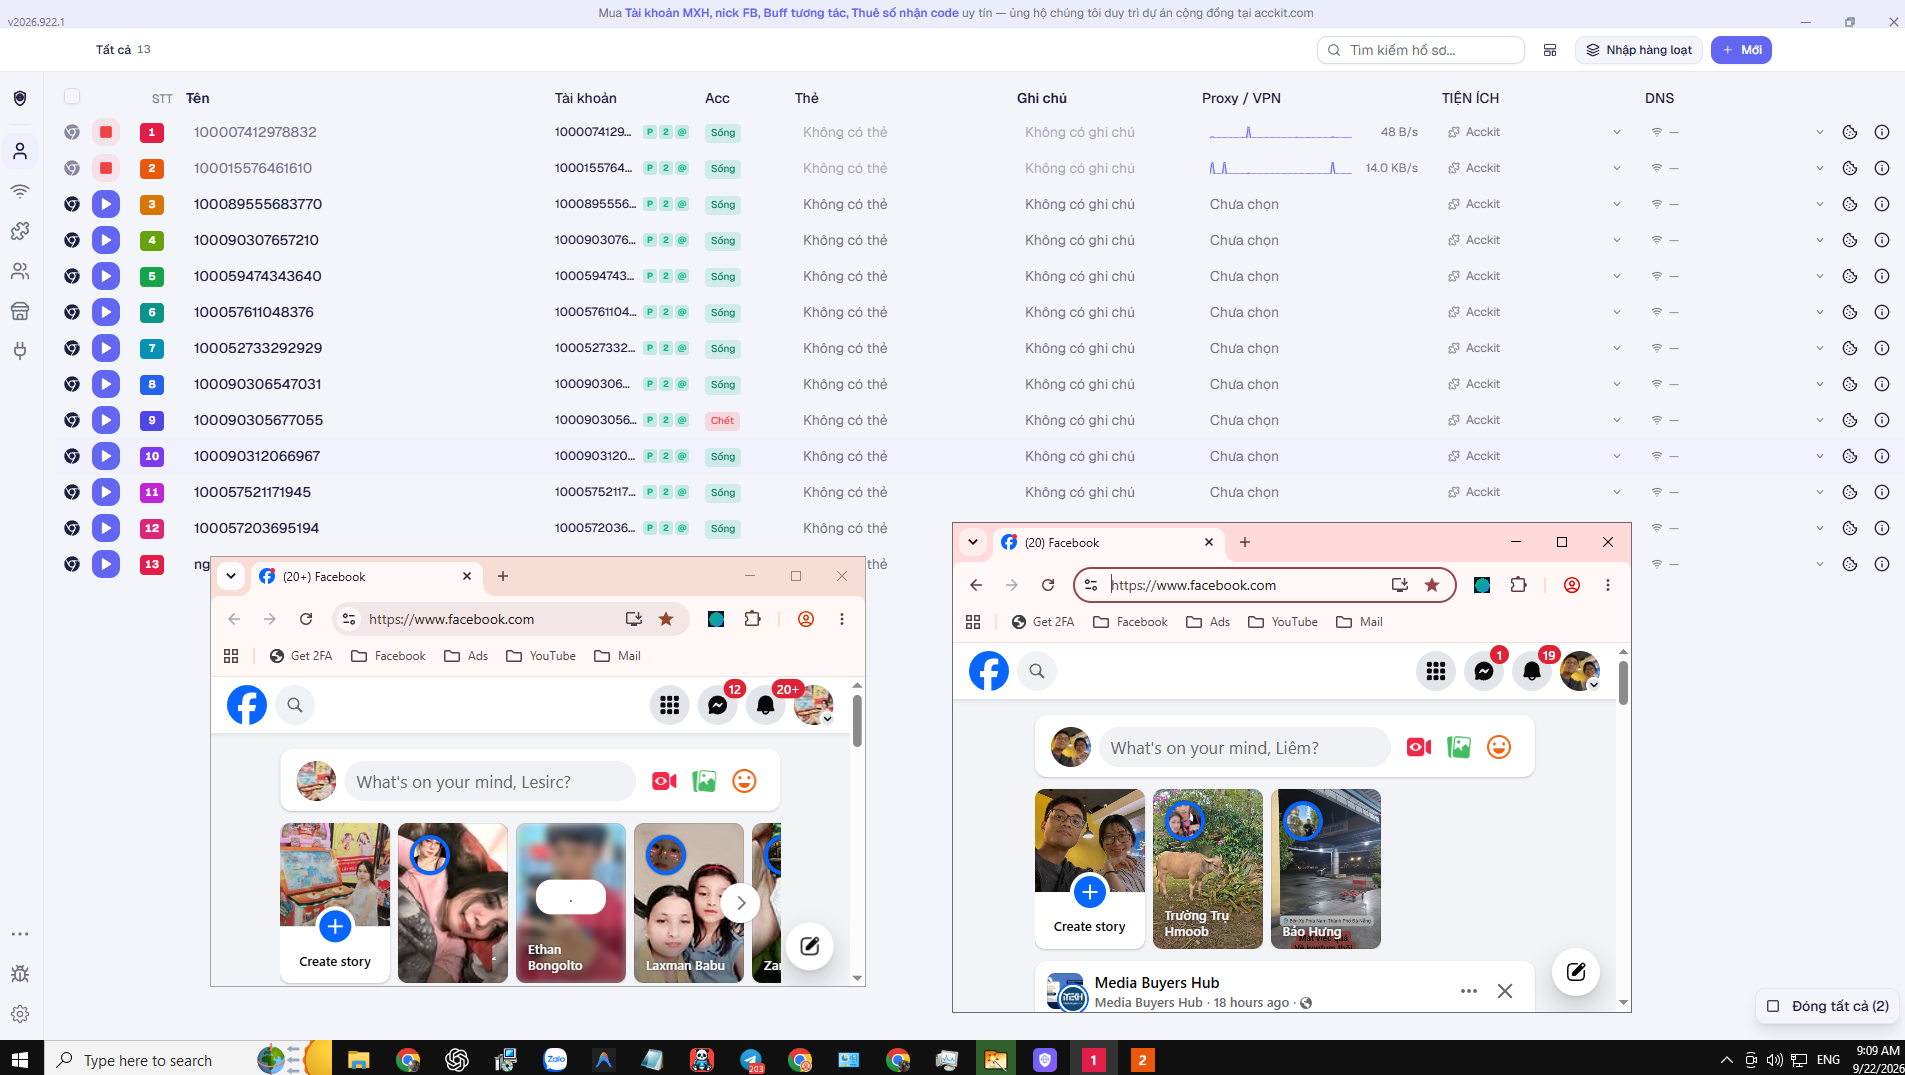Stop the running profile 100007412978832
The height and width of the screenshot is (1075, 1905).
coord(106,132)
